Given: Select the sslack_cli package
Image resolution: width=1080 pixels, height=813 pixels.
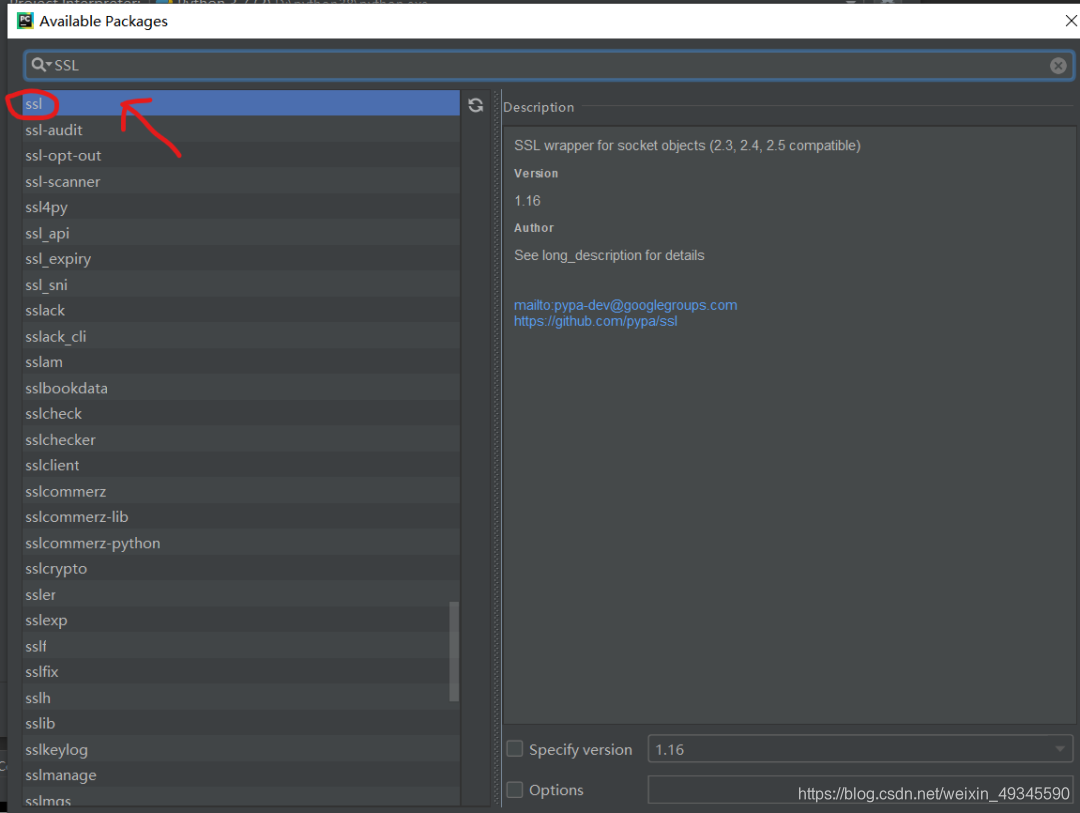Looking at the screenshot, I should pyautogui.click(x=241, y=337).
